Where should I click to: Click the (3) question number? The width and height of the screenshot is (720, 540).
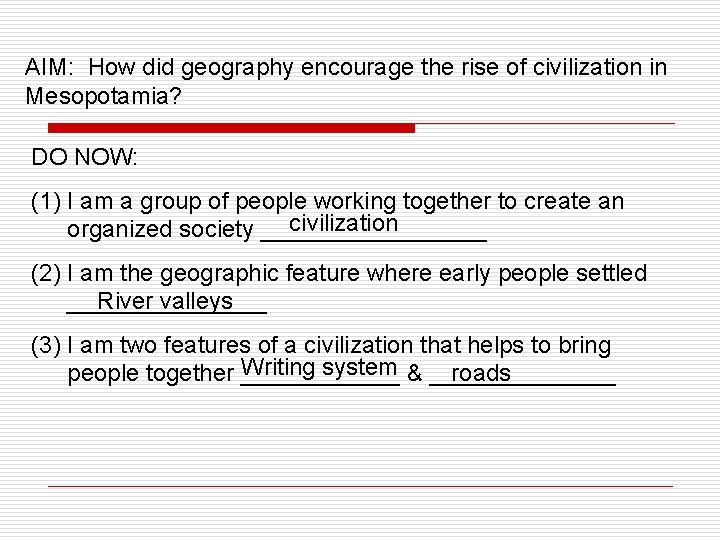click(46, 346)
